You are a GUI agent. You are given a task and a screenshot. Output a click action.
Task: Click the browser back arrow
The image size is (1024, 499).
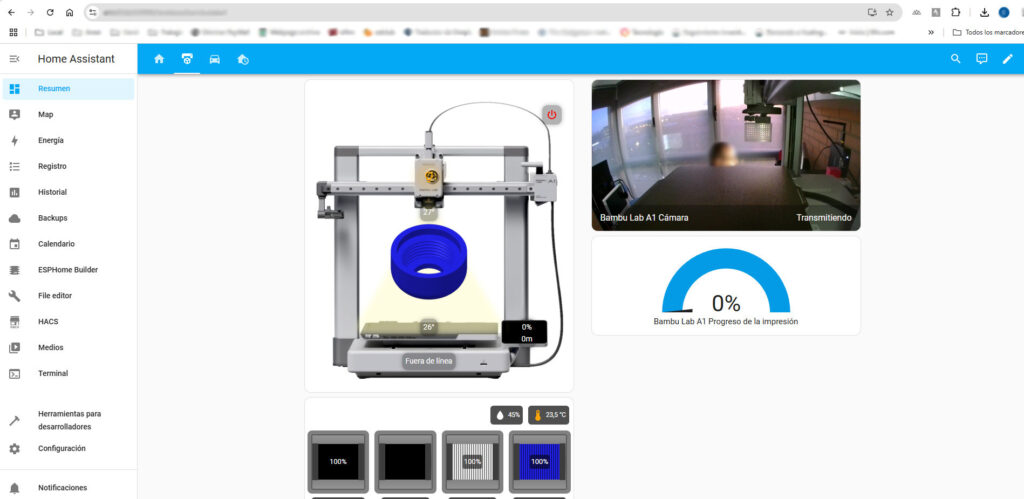tap(11, 12)
